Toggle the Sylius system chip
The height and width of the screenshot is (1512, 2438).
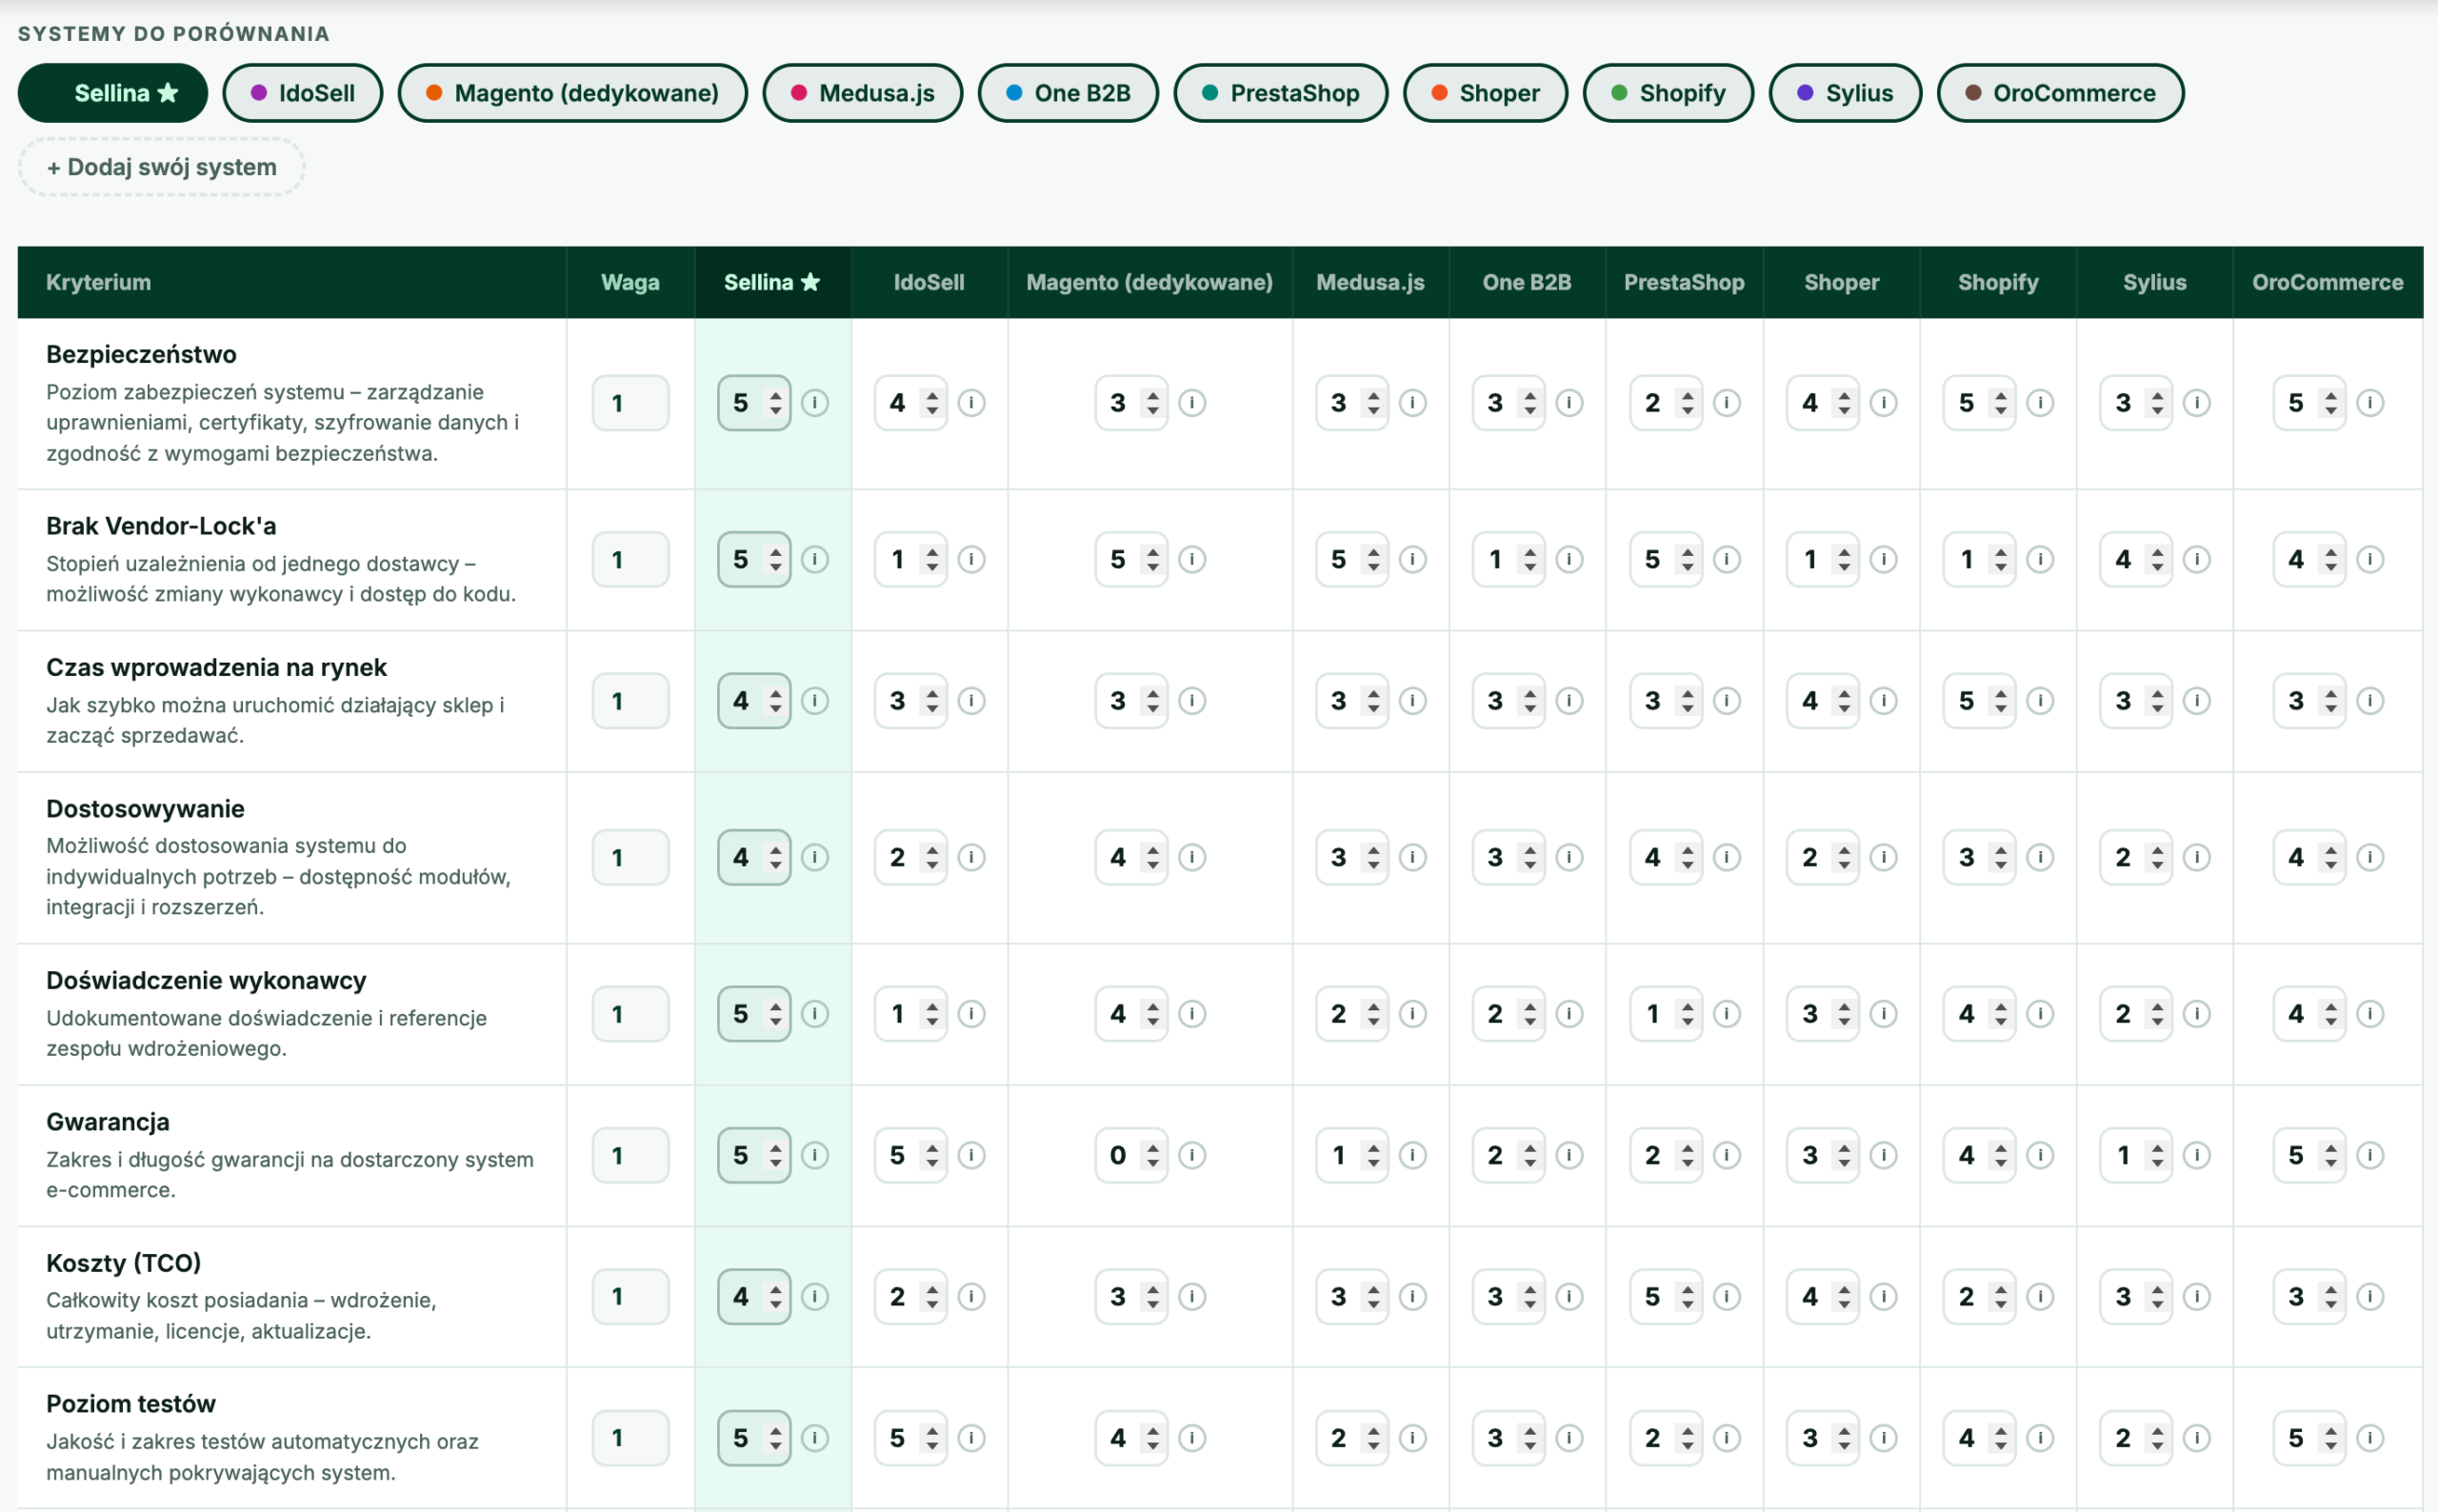click(1846, 93)
